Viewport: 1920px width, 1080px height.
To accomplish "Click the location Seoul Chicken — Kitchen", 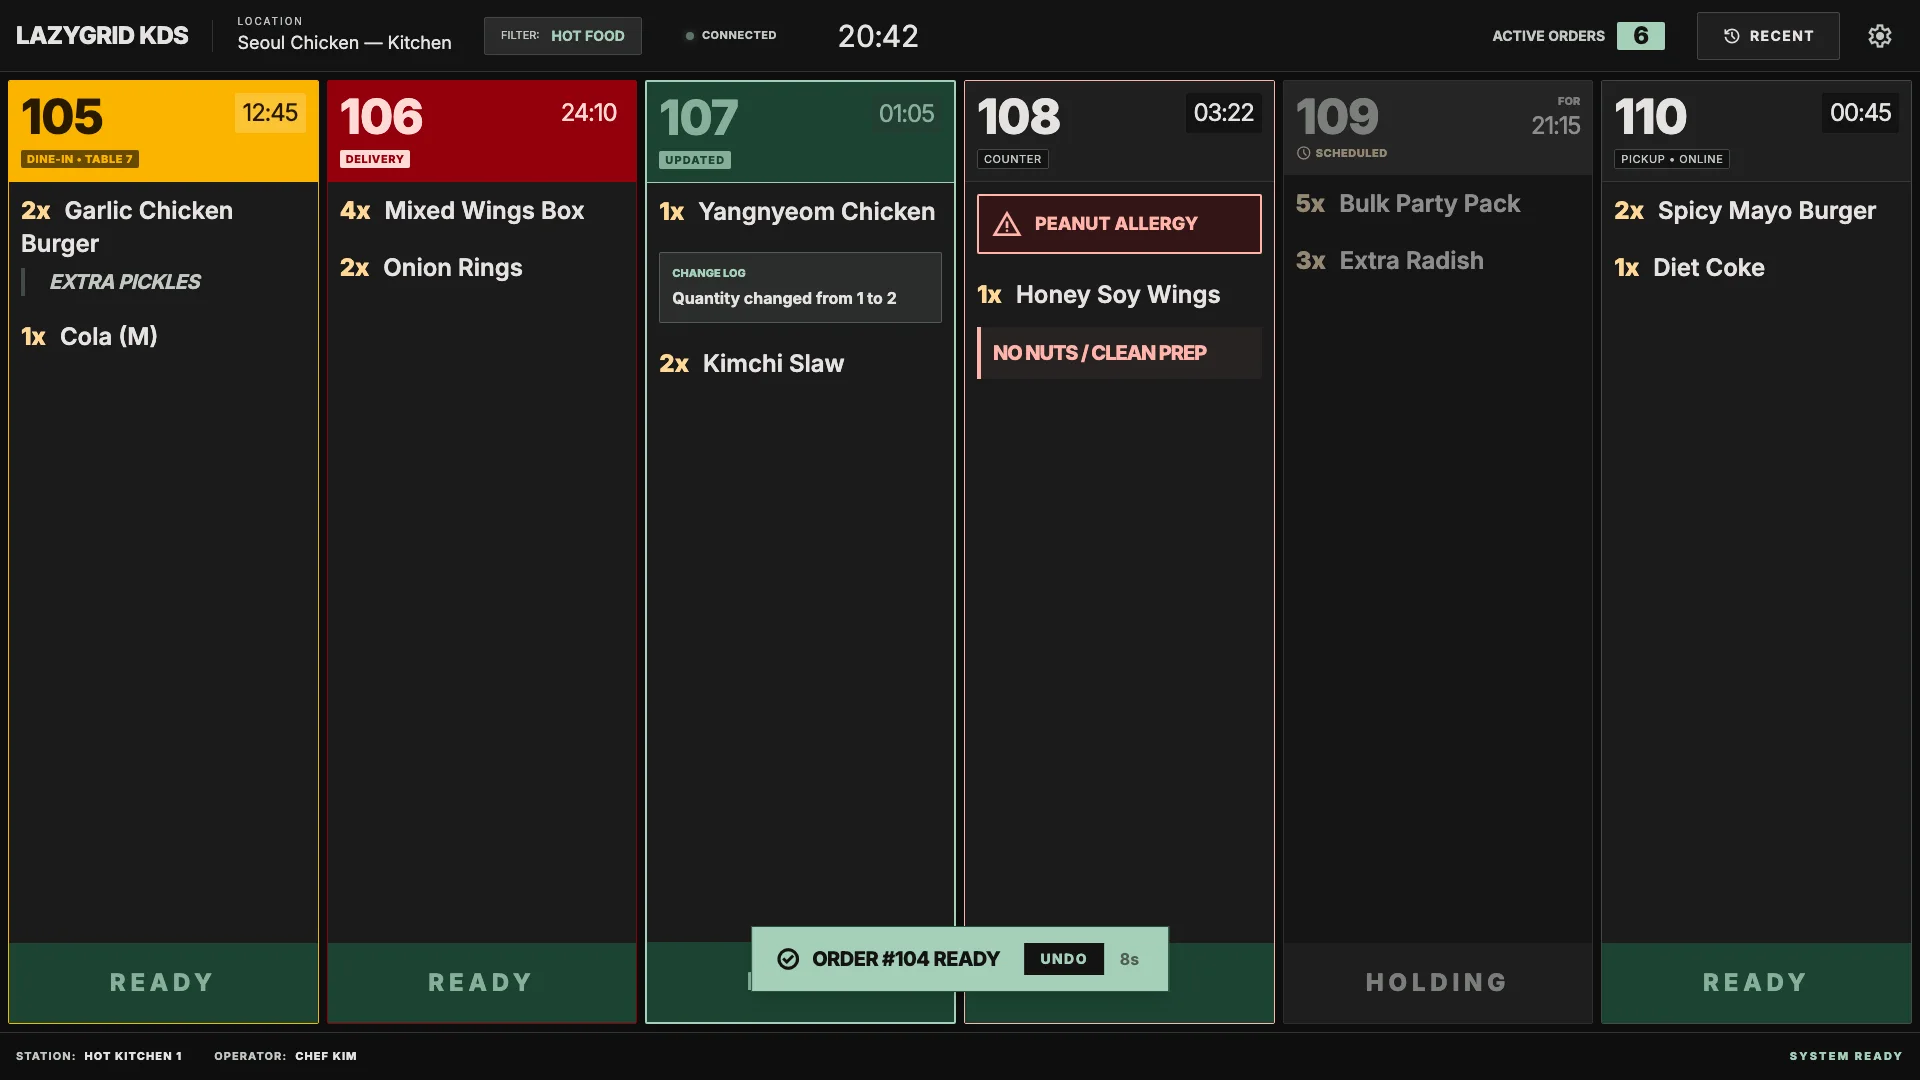I will click(344, 43).
